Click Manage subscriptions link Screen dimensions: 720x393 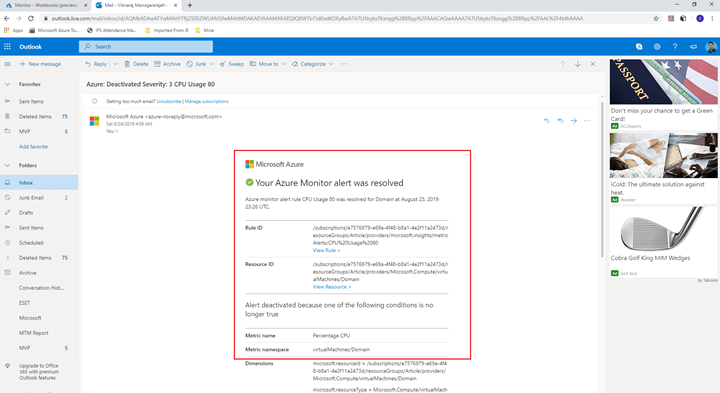click(207, 101)
